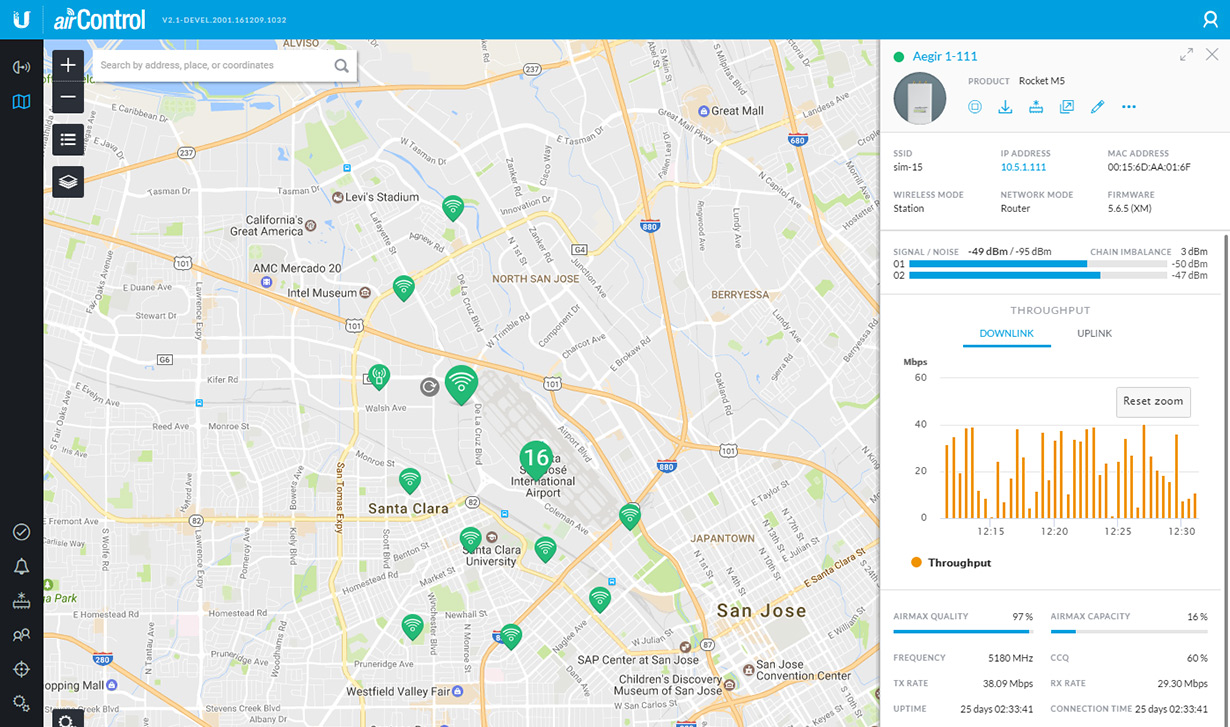Open the Alerts bell sidebar icon
1230x727 pixels.
pyautogui.click(x=21, y=567)
